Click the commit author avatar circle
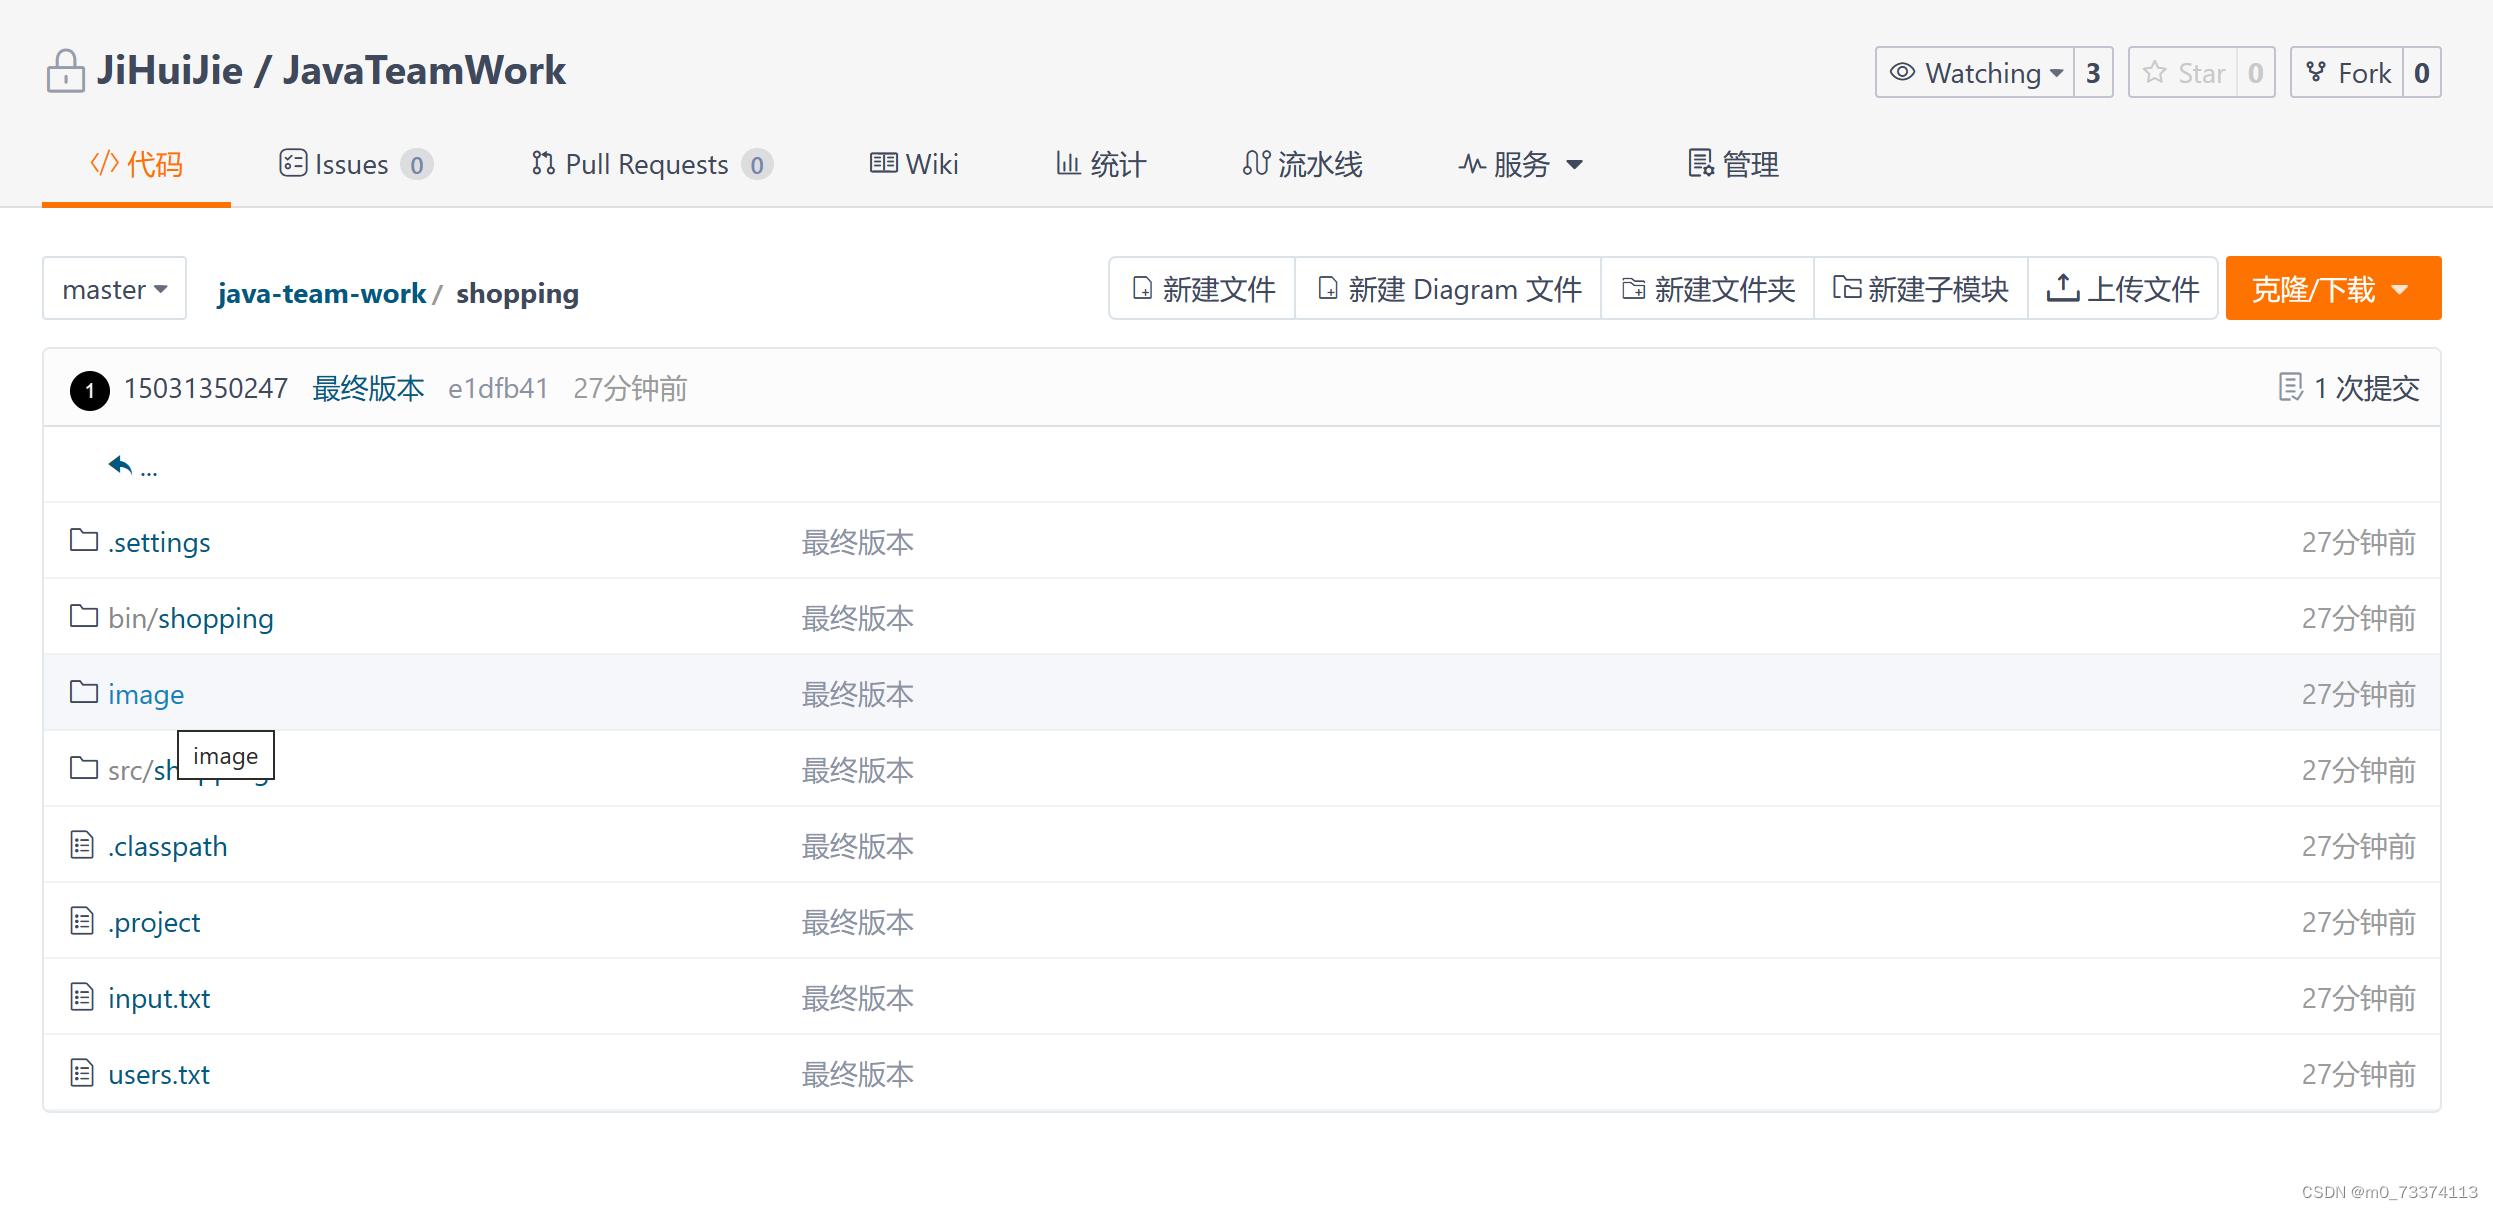This screenshot has height=1210, width=2493. pos(90,389)
